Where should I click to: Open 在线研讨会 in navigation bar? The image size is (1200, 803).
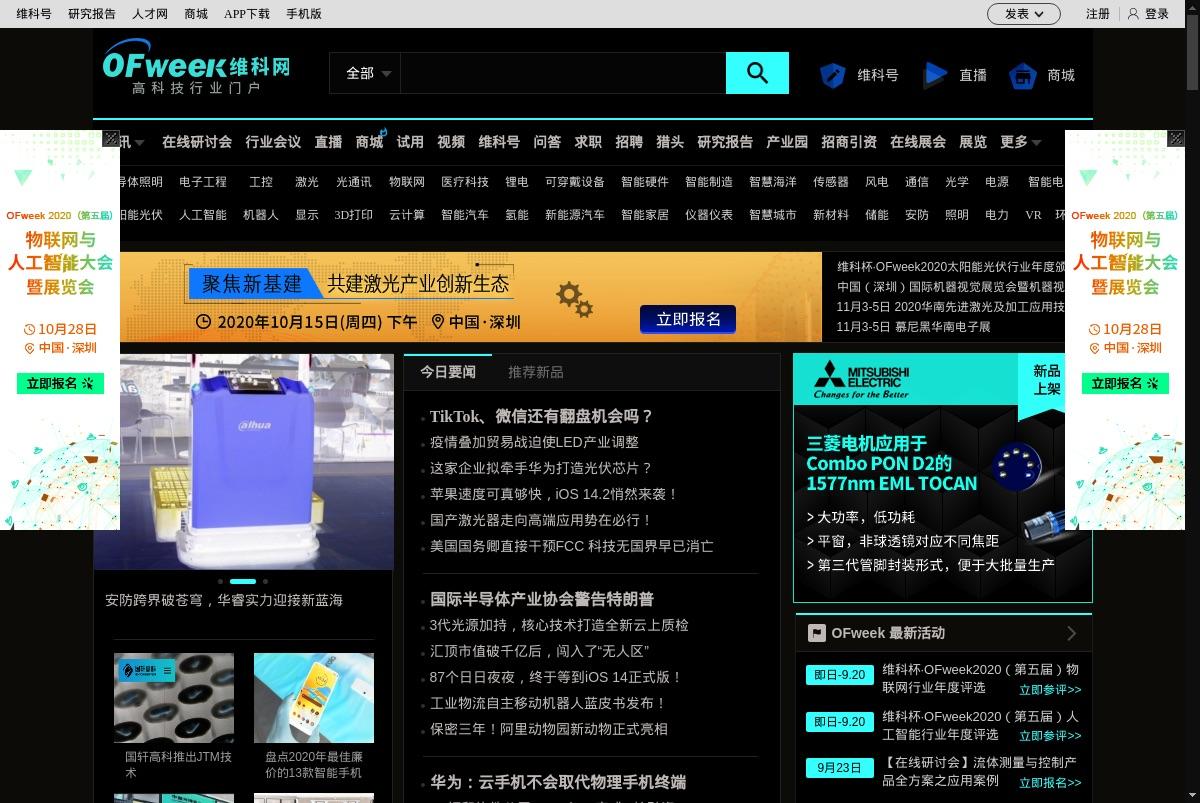coord(197,142)
